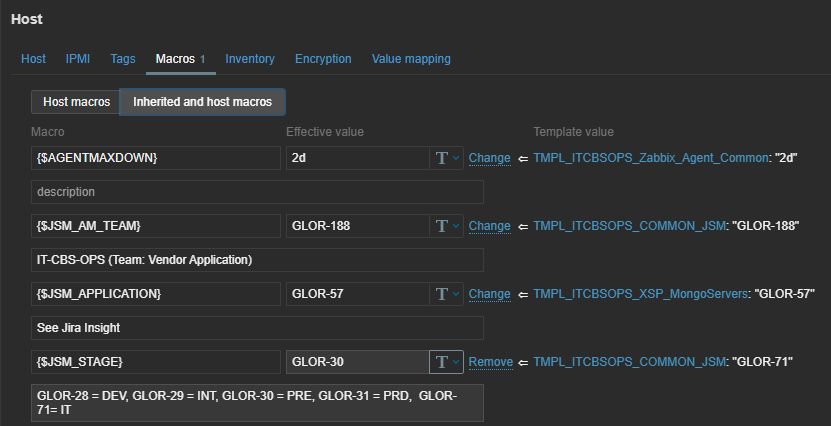Screen dimensions: 831x426
Task: Click the GLOR-30 effective value field
Action: 356,362
